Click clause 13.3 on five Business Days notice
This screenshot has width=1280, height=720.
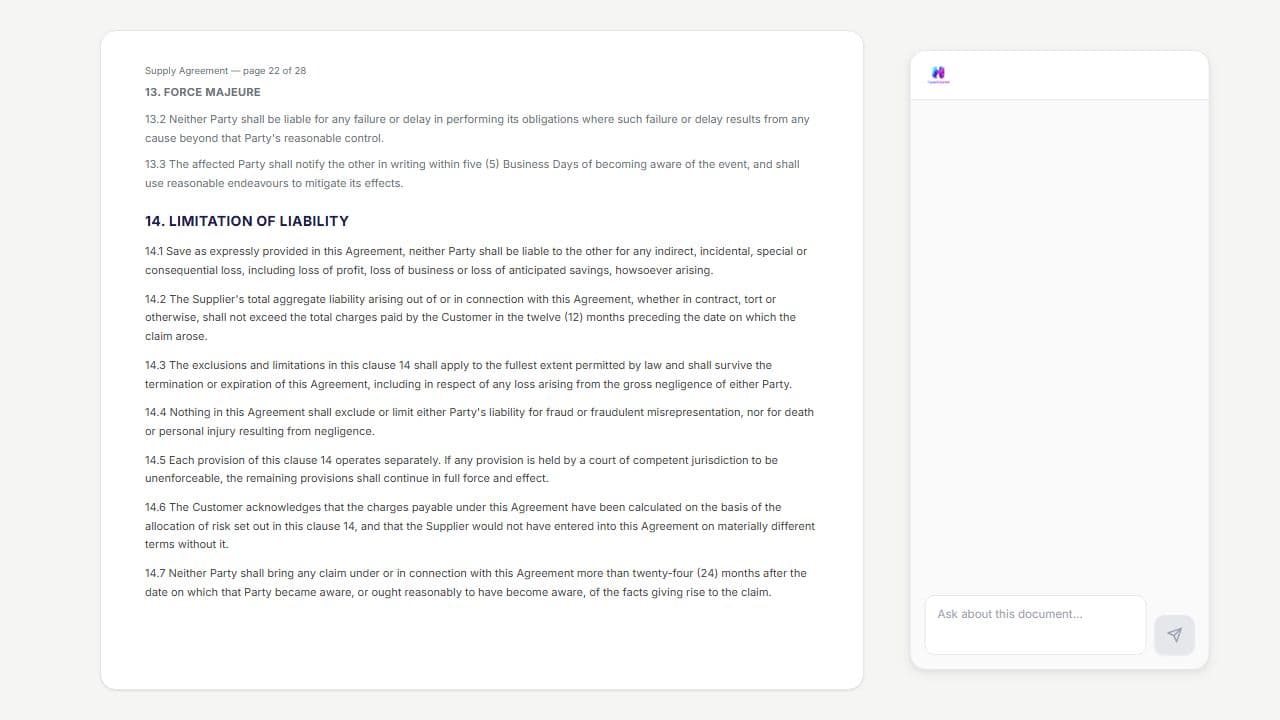coord(472,174)
